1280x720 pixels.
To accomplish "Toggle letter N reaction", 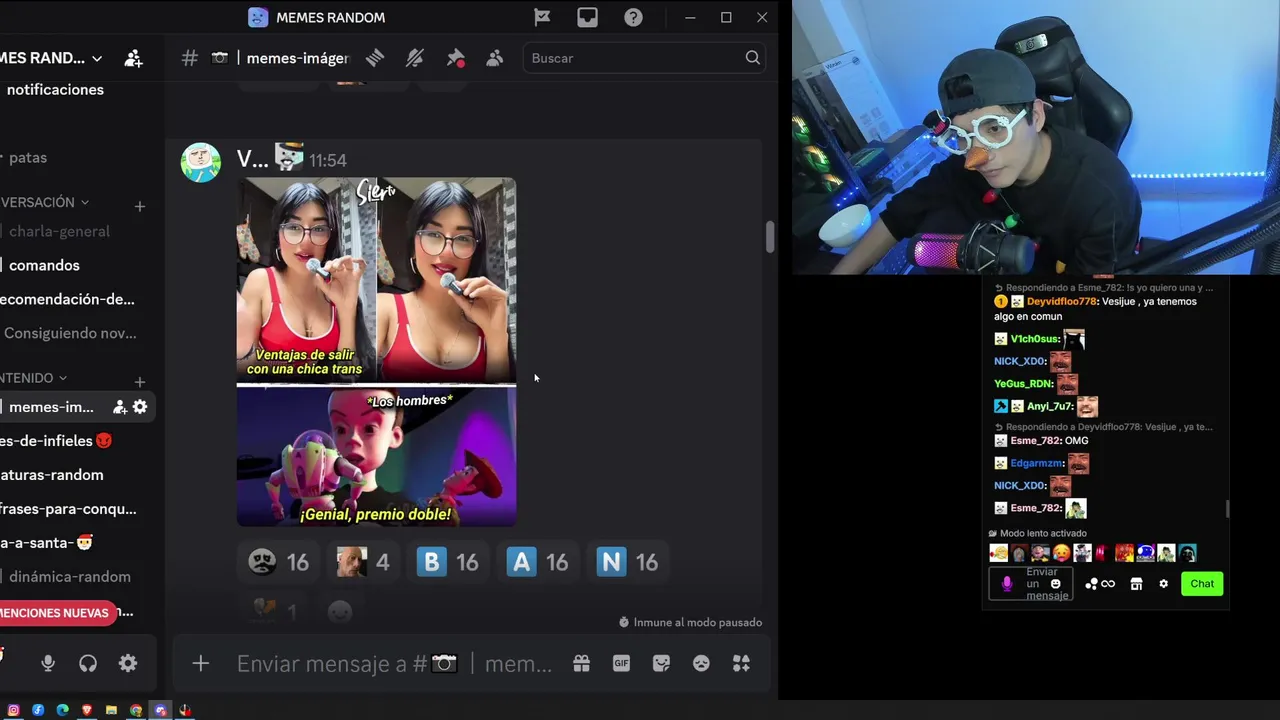I will click(628, 562).
